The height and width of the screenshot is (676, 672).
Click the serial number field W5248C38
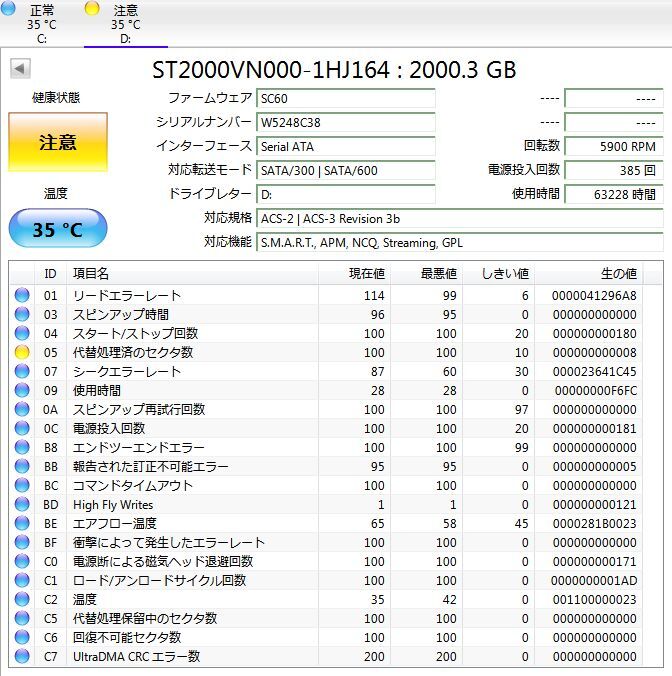coord(346,122)
